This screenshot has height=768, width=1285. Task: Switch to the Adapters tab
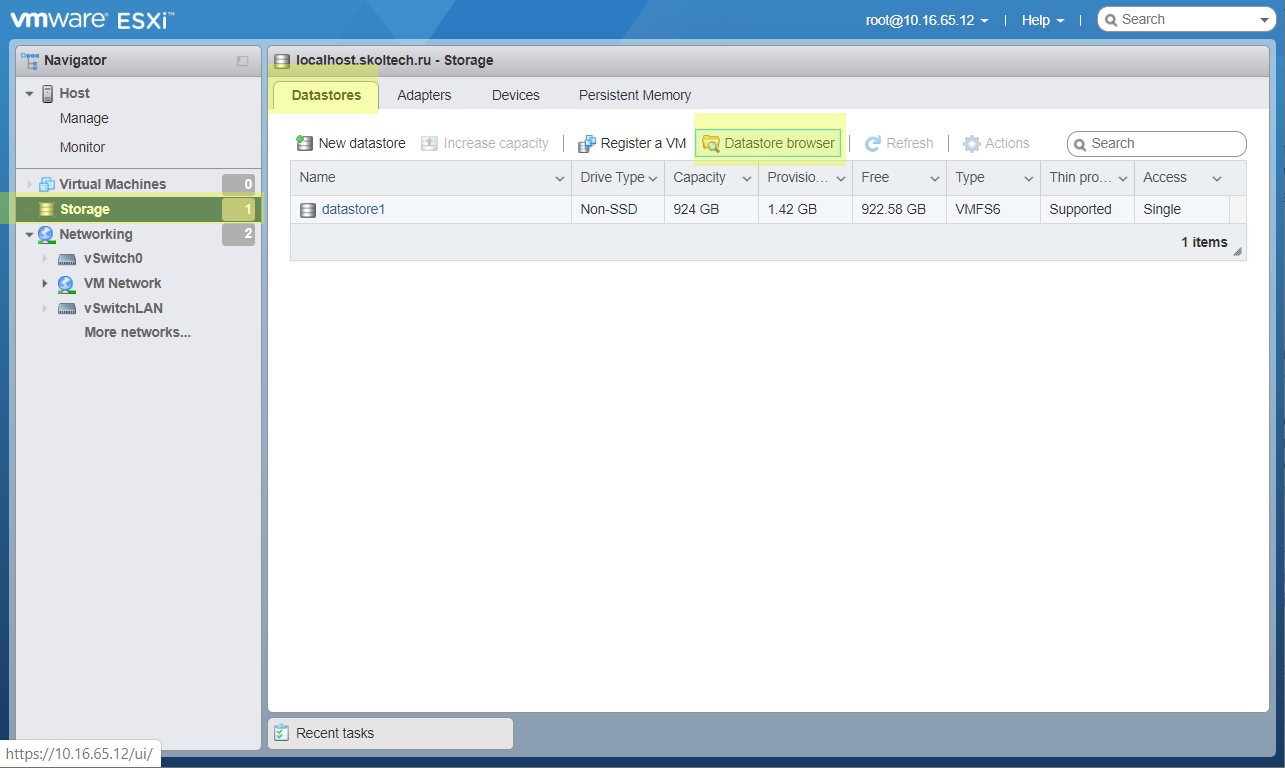point(424,95)
